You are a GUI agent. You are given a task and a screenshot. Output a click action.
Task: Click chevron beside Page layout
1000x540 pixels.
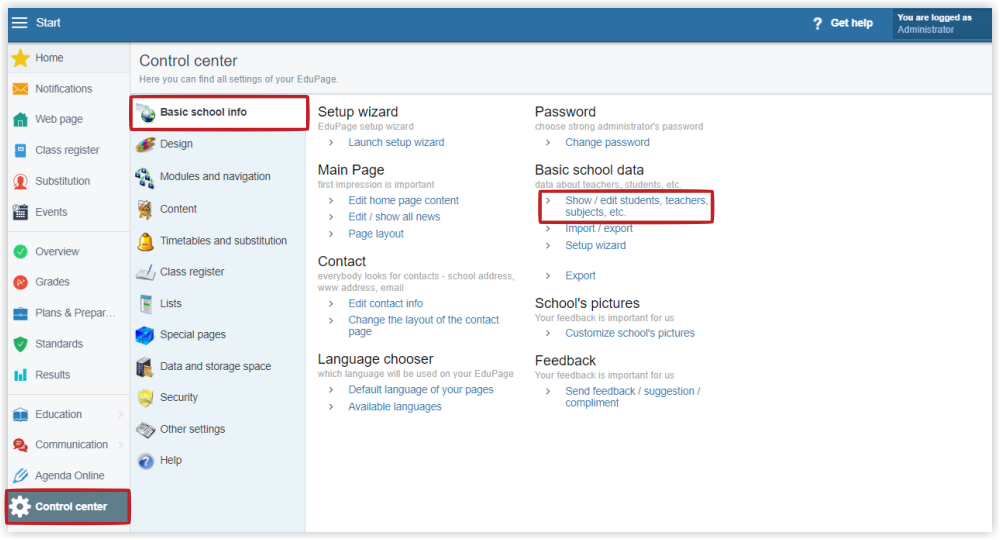[331, 234]
